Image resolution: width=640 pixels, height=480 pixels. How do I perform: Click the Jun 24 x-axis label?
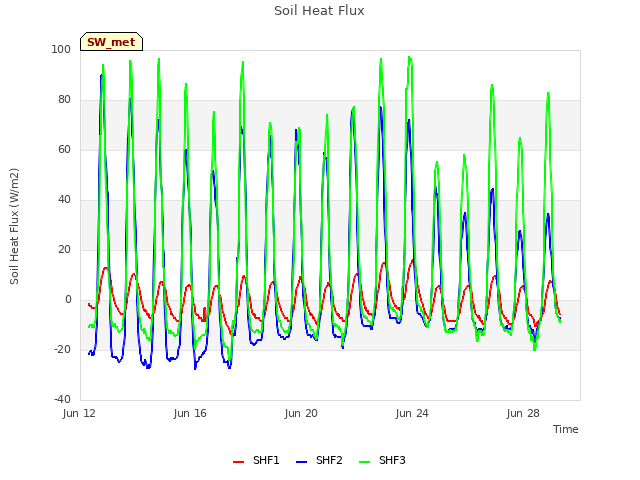coord(412,413)
